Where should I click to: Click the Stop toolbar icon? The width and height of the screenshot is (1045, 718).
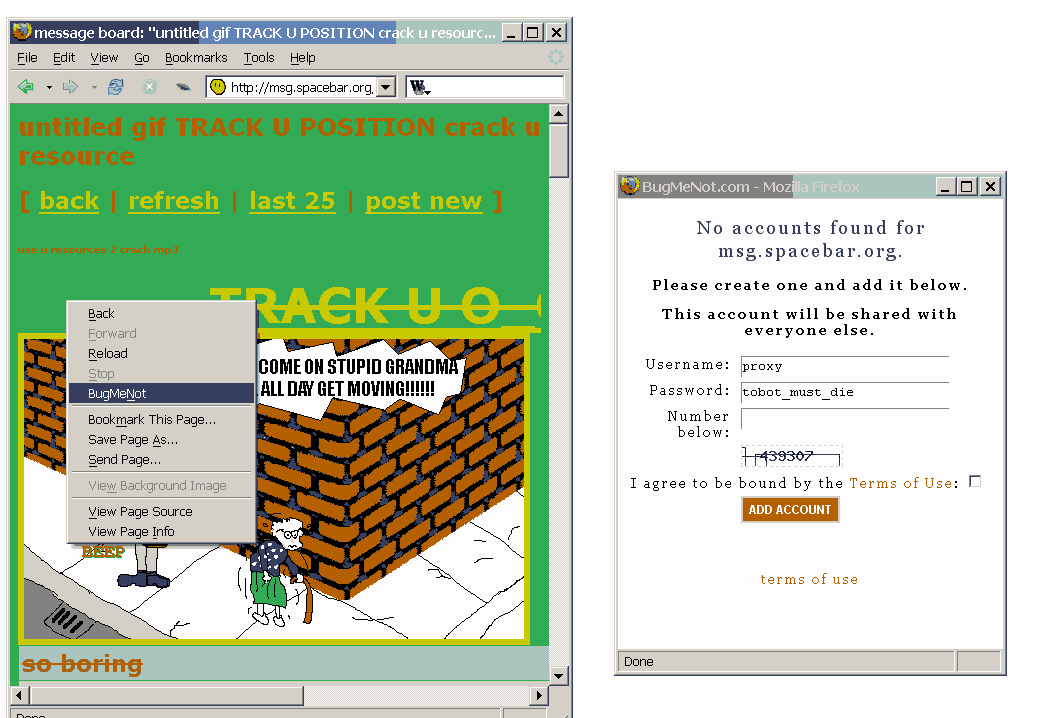click(150, 87)
